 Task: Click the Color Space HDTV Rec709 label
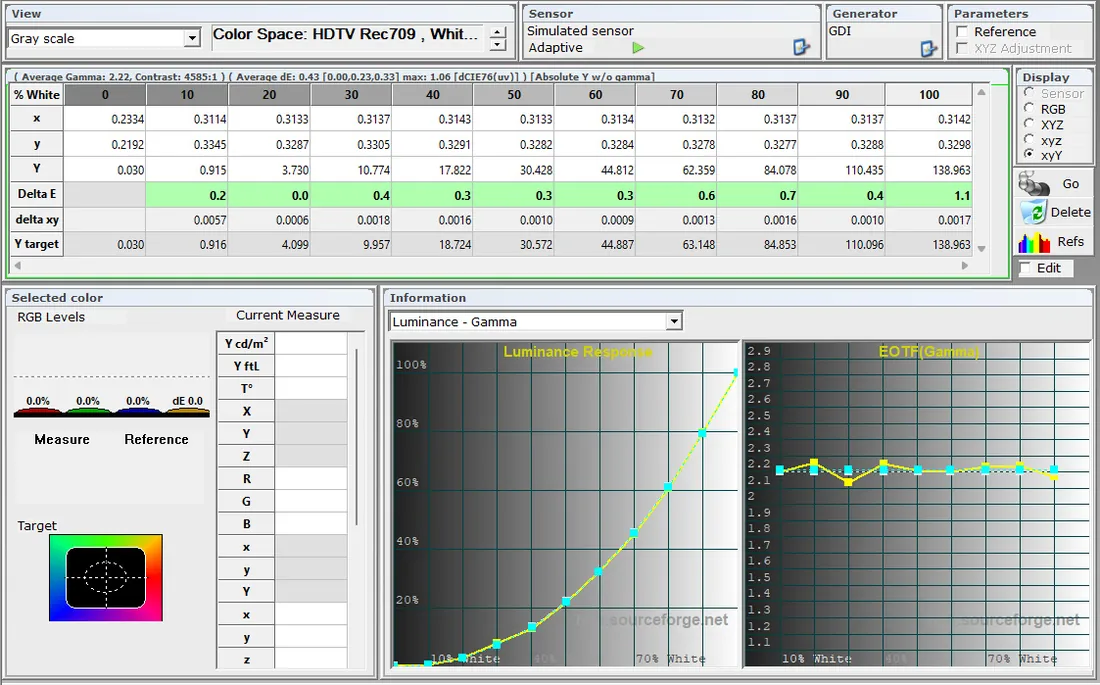coord(346,34)
